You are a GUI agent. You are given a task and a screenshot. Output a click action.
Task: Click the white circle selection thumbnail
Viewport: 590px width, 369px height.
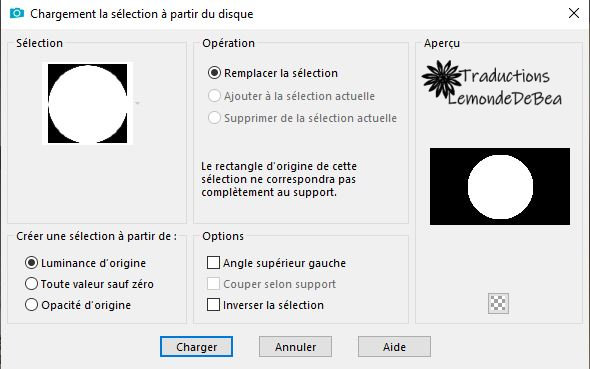(88, 103)
